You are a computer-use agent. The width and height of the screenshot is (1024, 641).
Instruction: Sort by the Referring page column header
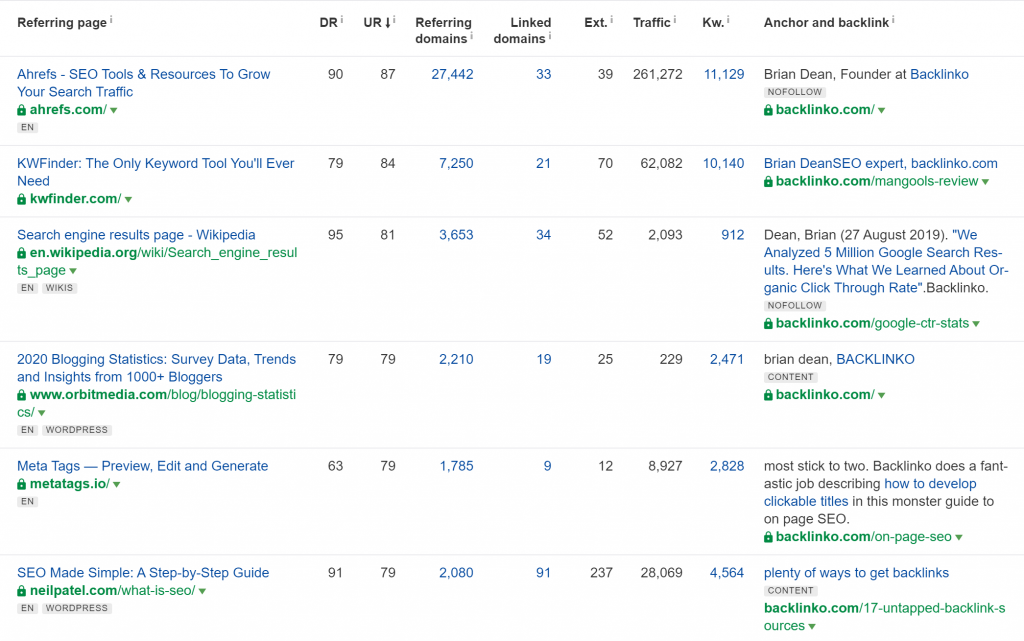pyautogui.click(x=62, y=23)
